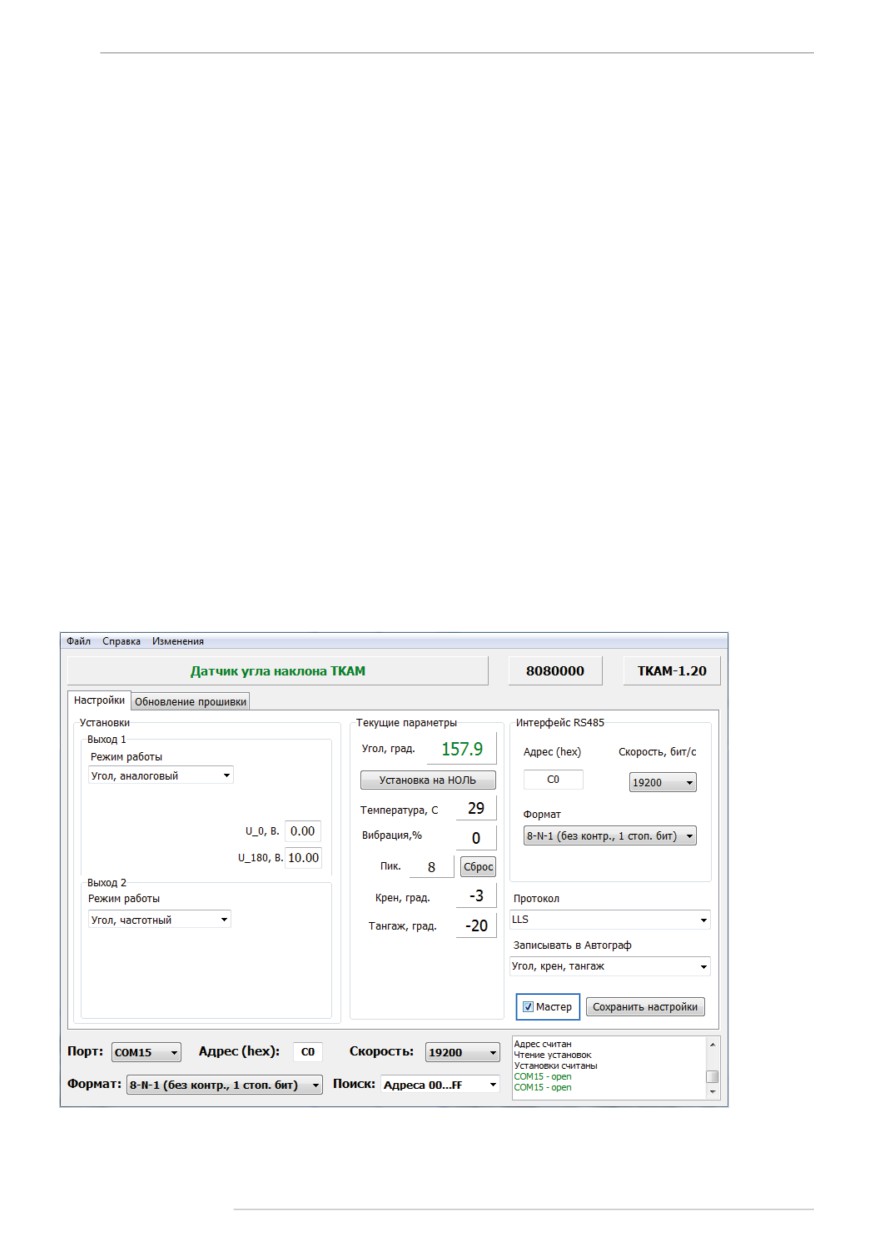Click the angle value 157.9

tap(462, 749)
